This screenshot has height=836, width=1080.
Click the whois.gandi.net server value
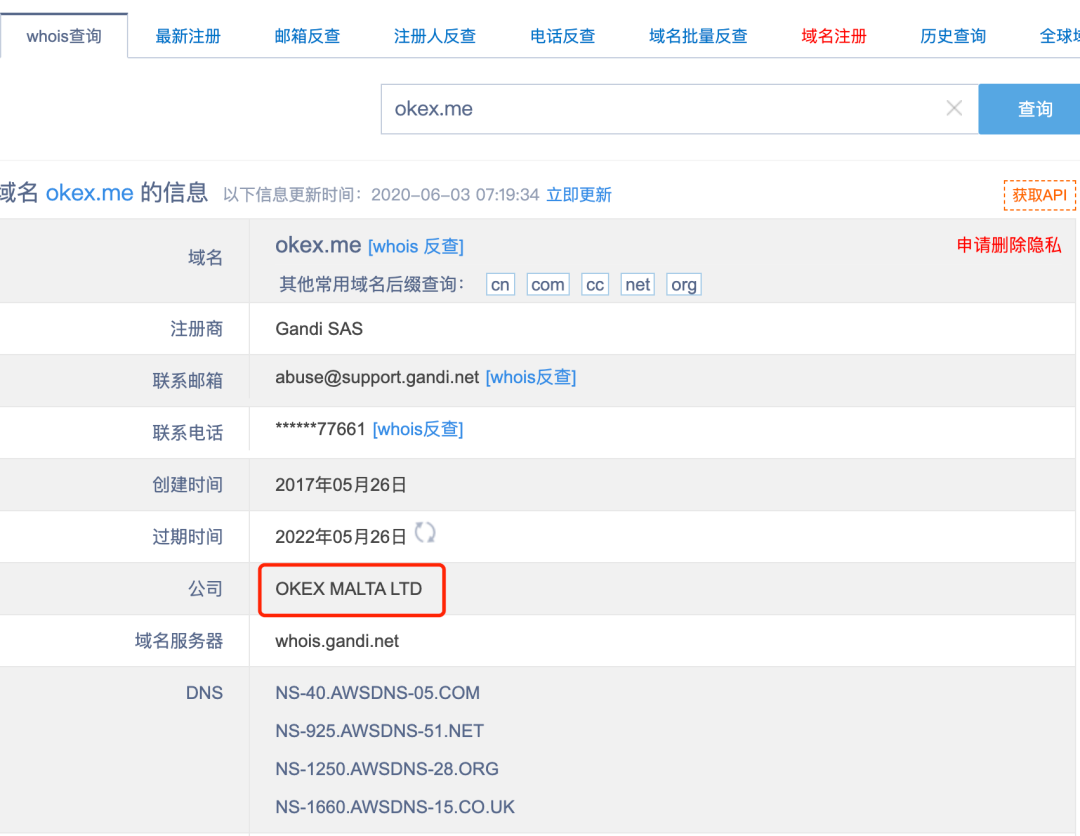[337, 641]
